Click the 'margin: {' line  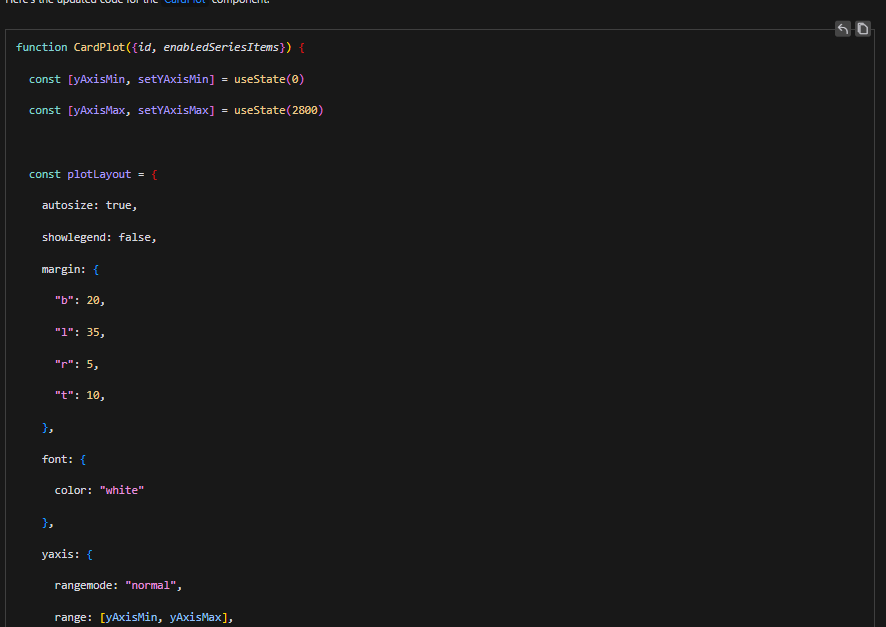(x=70, y=269)
